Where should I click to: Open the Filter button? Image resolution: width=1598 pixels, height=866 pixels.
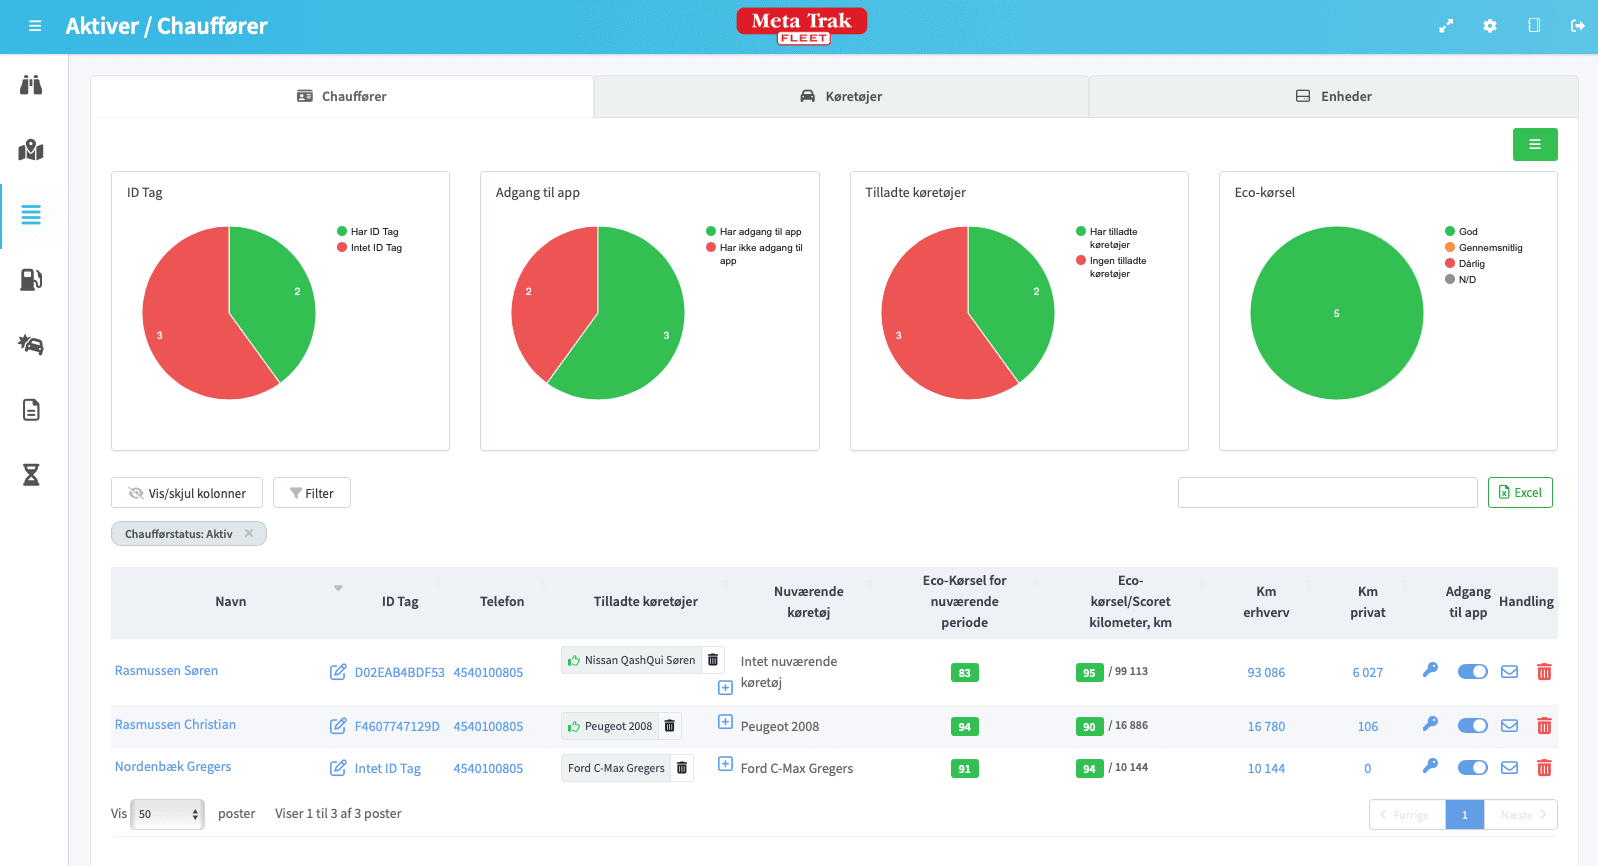(312, 493)
